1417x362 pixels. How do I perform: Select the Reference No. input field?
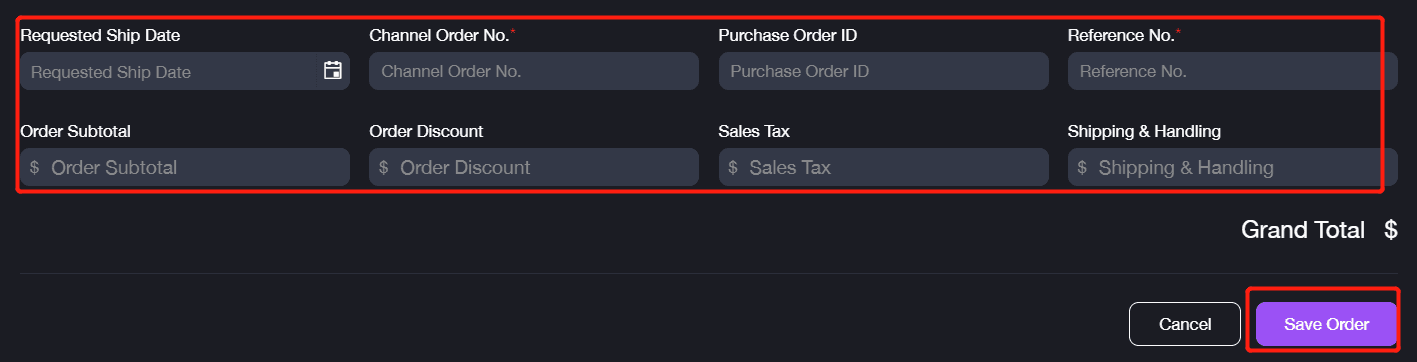(x=1233, y=71)
